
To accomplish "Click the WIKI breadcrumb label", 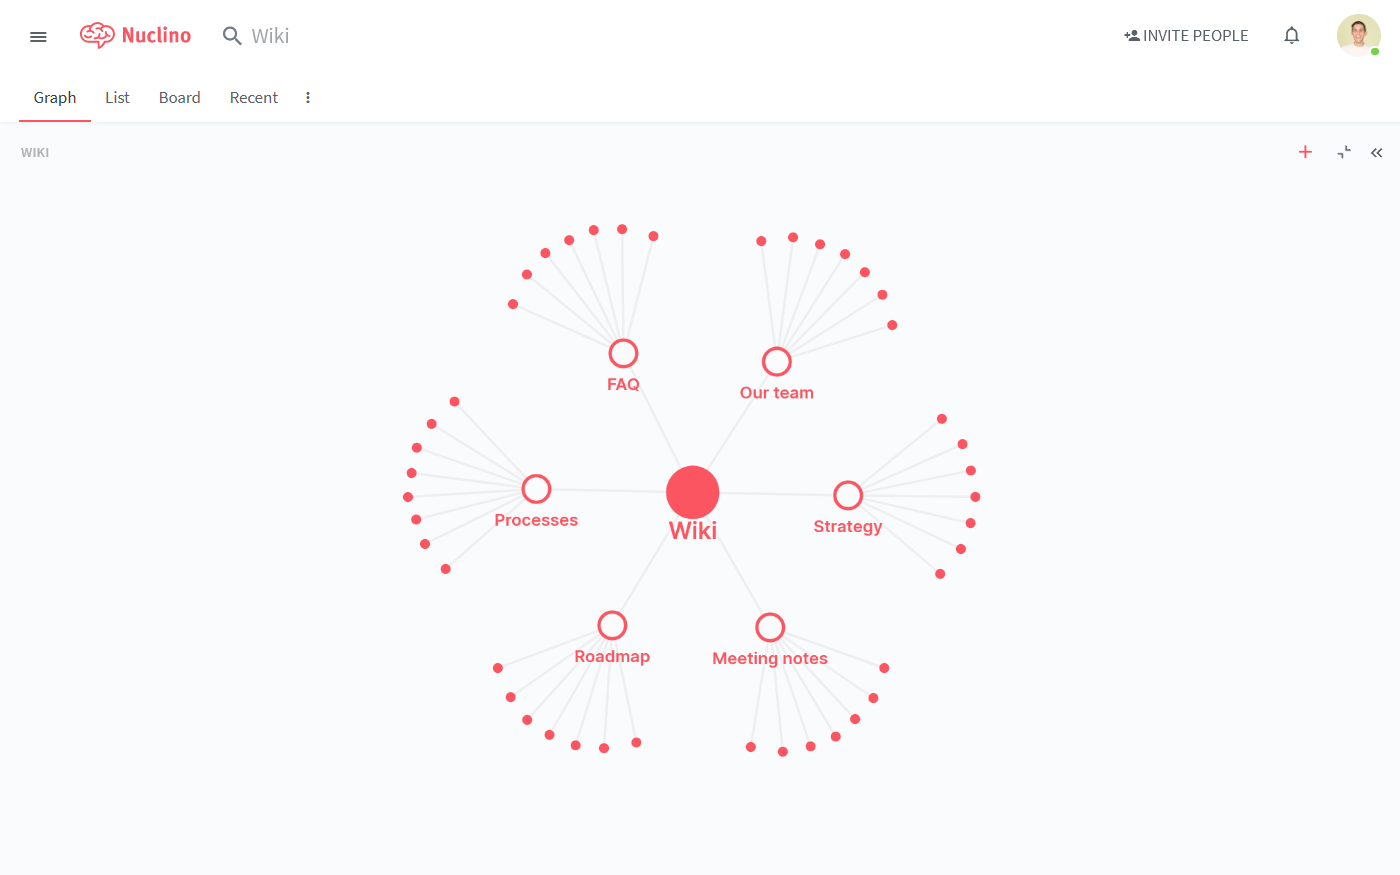I will pos(35,153).
